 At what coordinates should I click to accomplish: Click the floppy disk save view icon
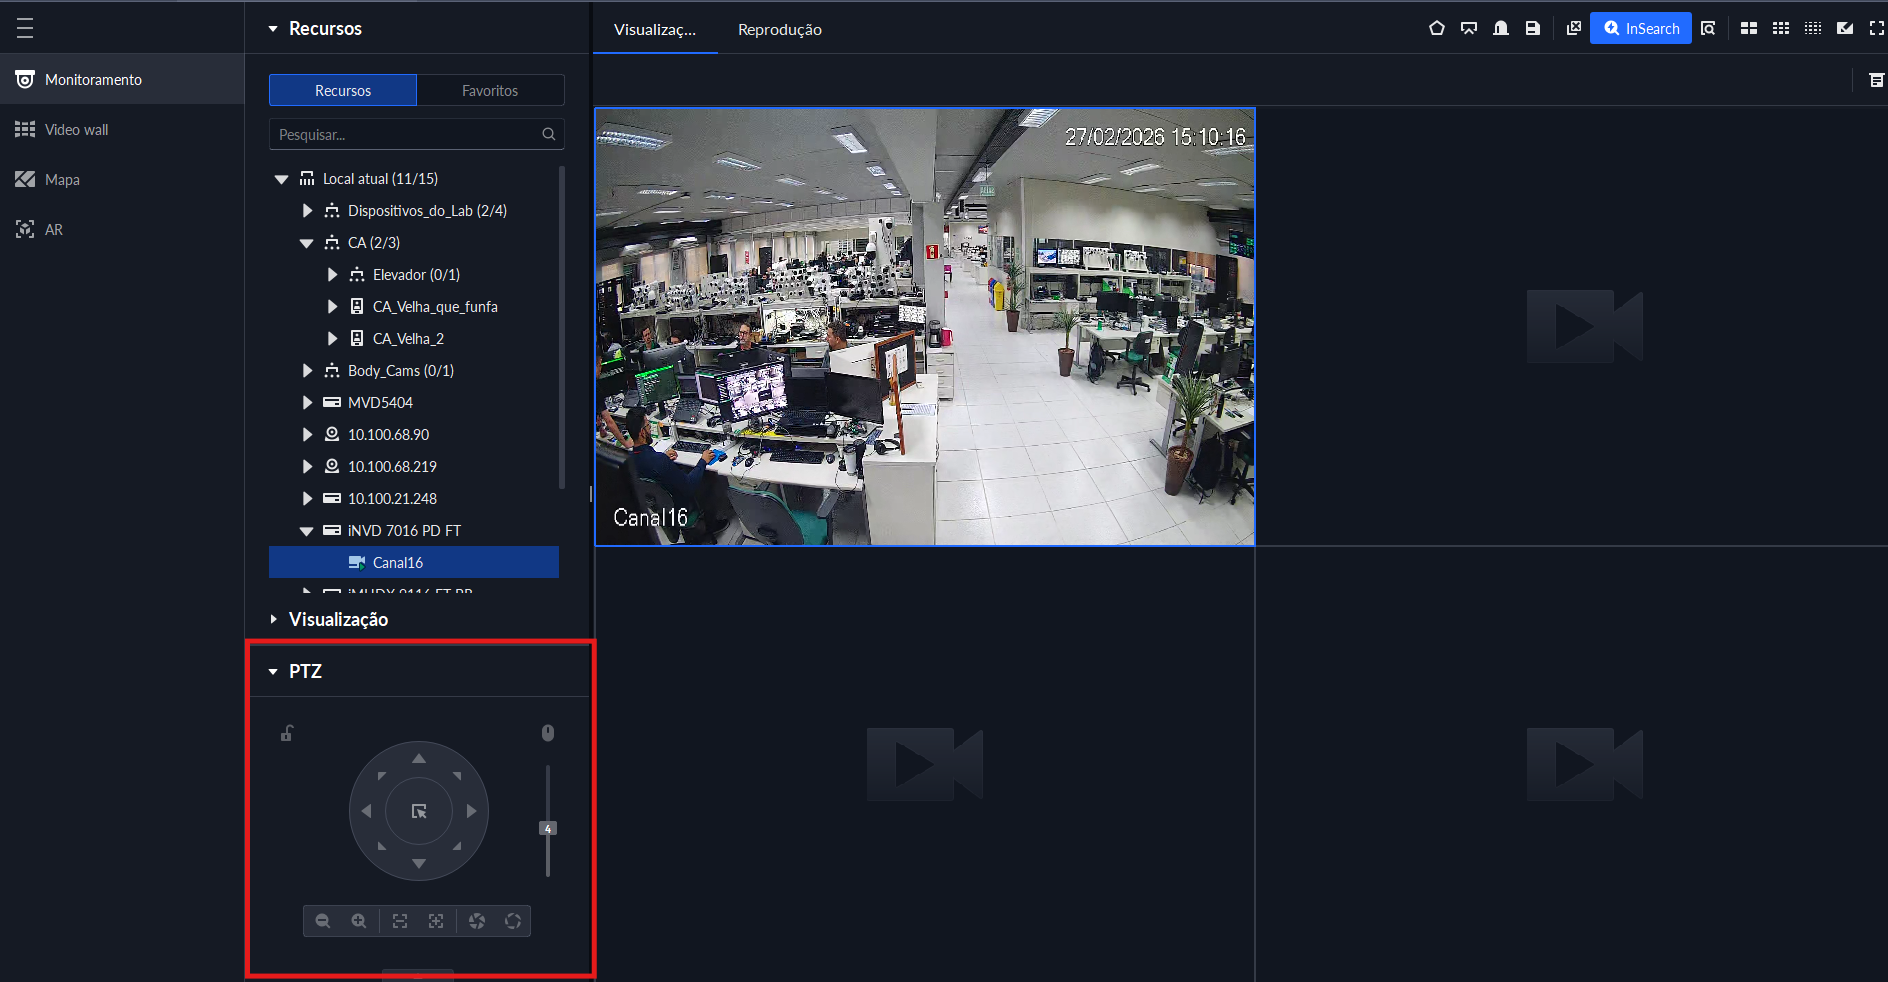tap(1532, 29)
